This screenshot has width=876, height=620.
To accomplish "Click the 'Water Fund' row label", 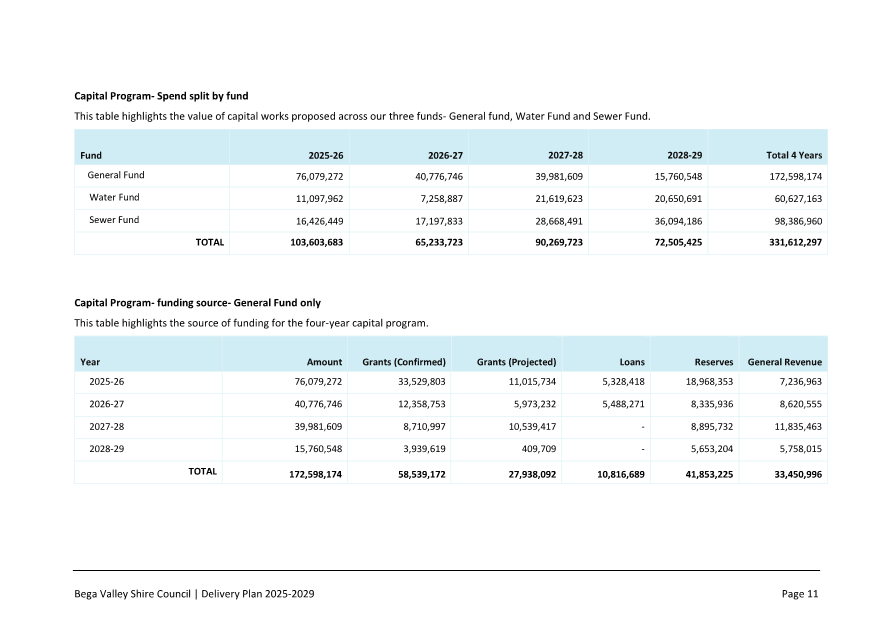I will point(114,197).
